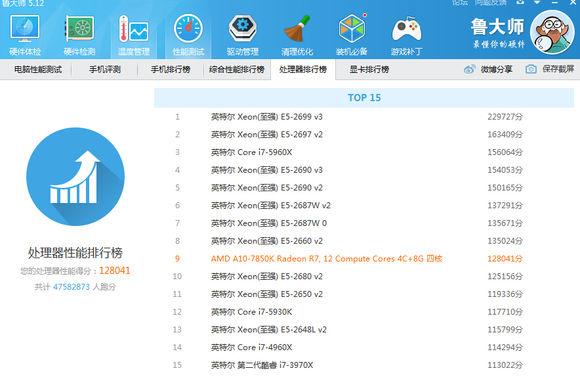Click the blue rising-chart ranking graphic
This screenshot has width=580, height=383.
point(75,177)
